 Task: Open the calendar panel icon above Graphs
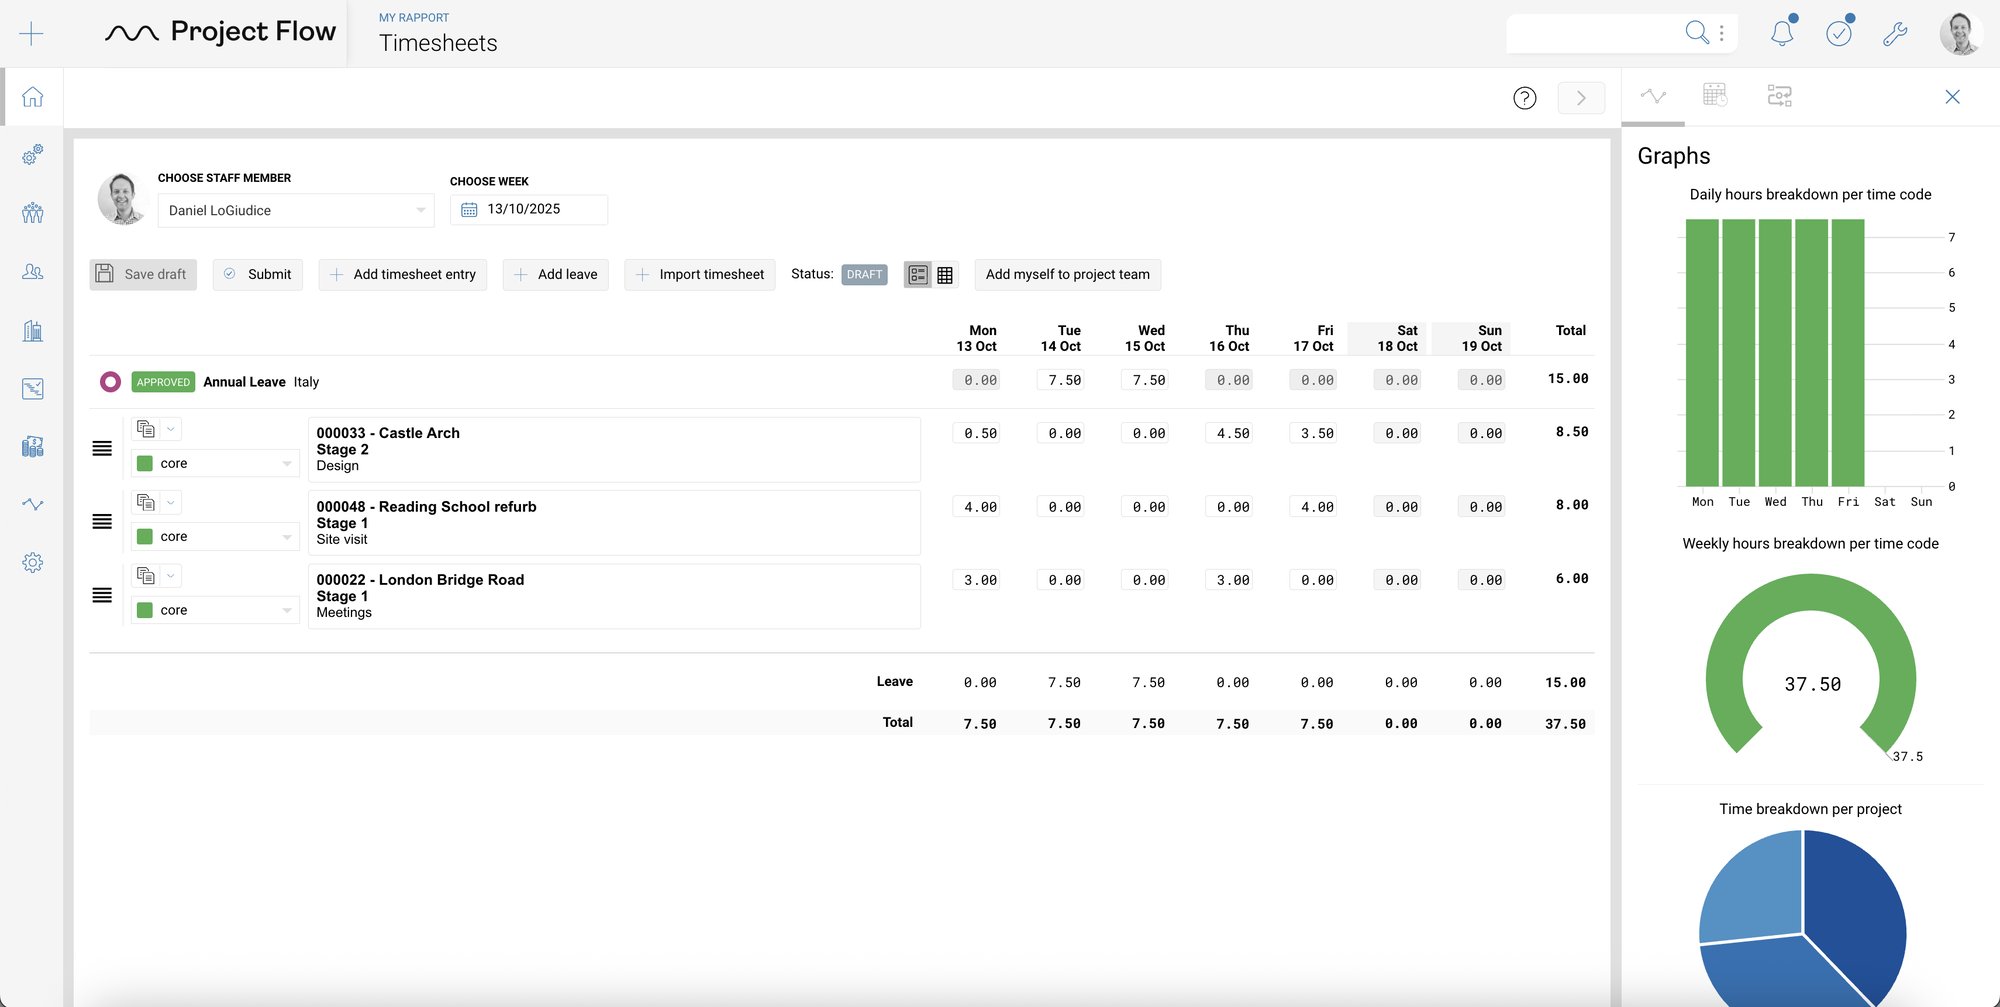1715,95
